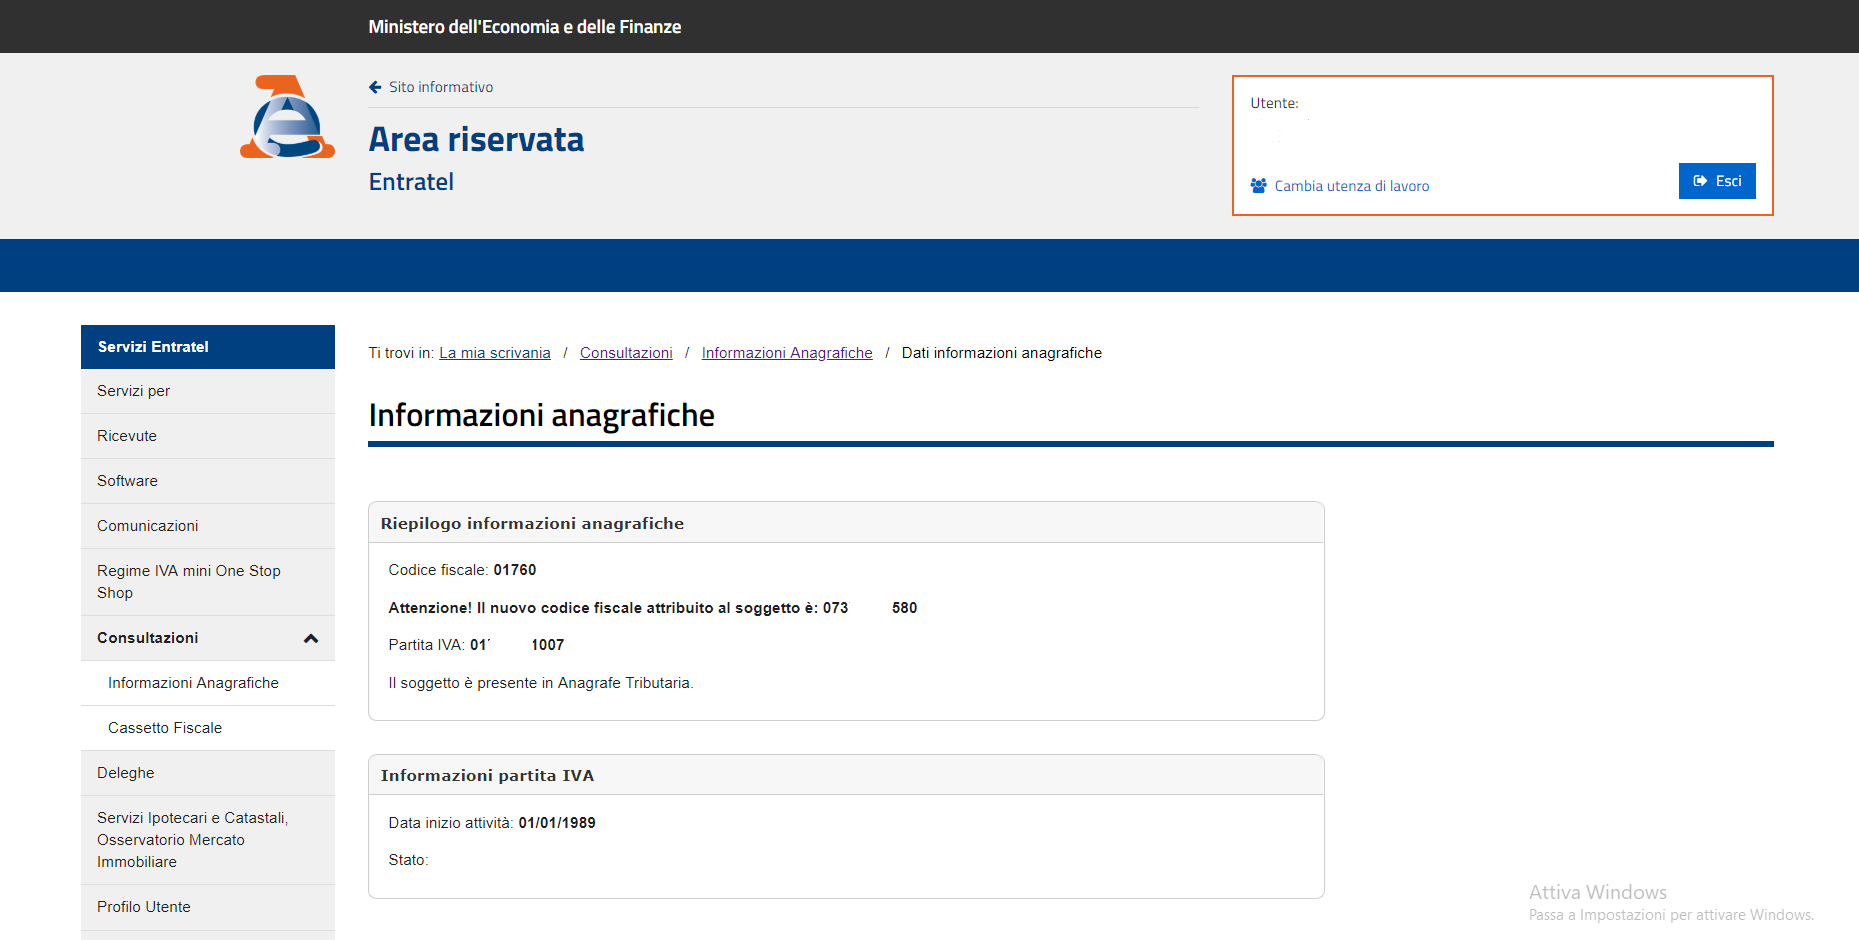
Task: Open Software section in sidebar
Action: (128, 481)
